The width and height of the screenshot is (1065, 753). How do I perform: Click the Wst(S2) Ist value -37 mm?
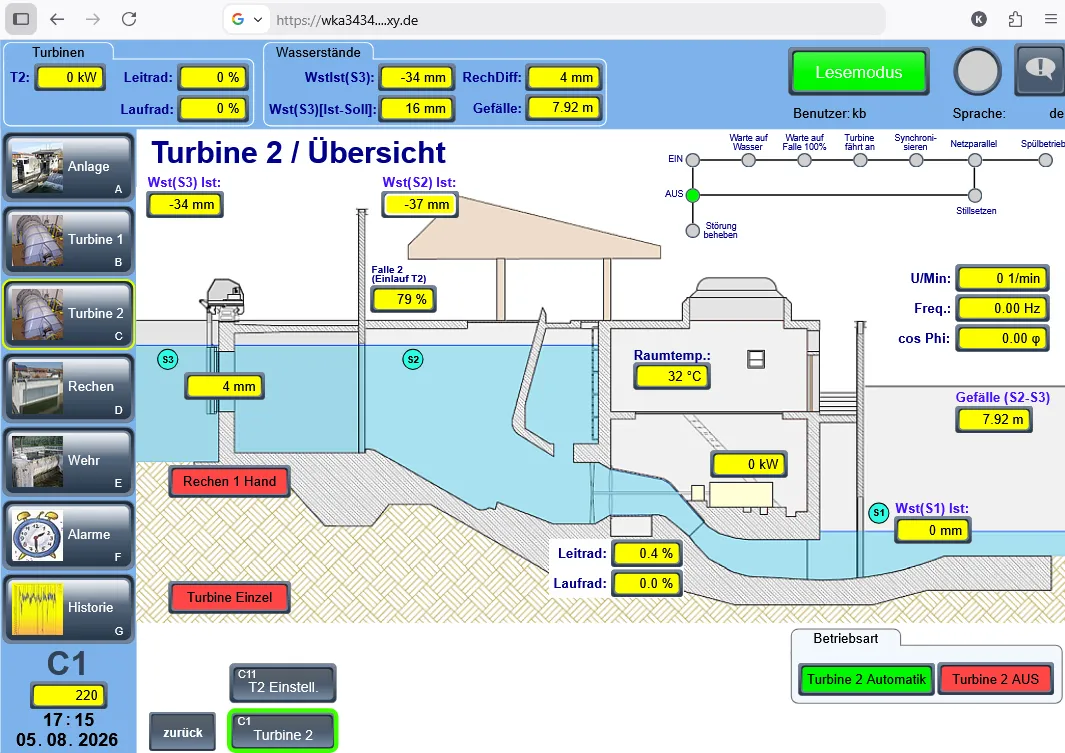(x=420, y=204)
